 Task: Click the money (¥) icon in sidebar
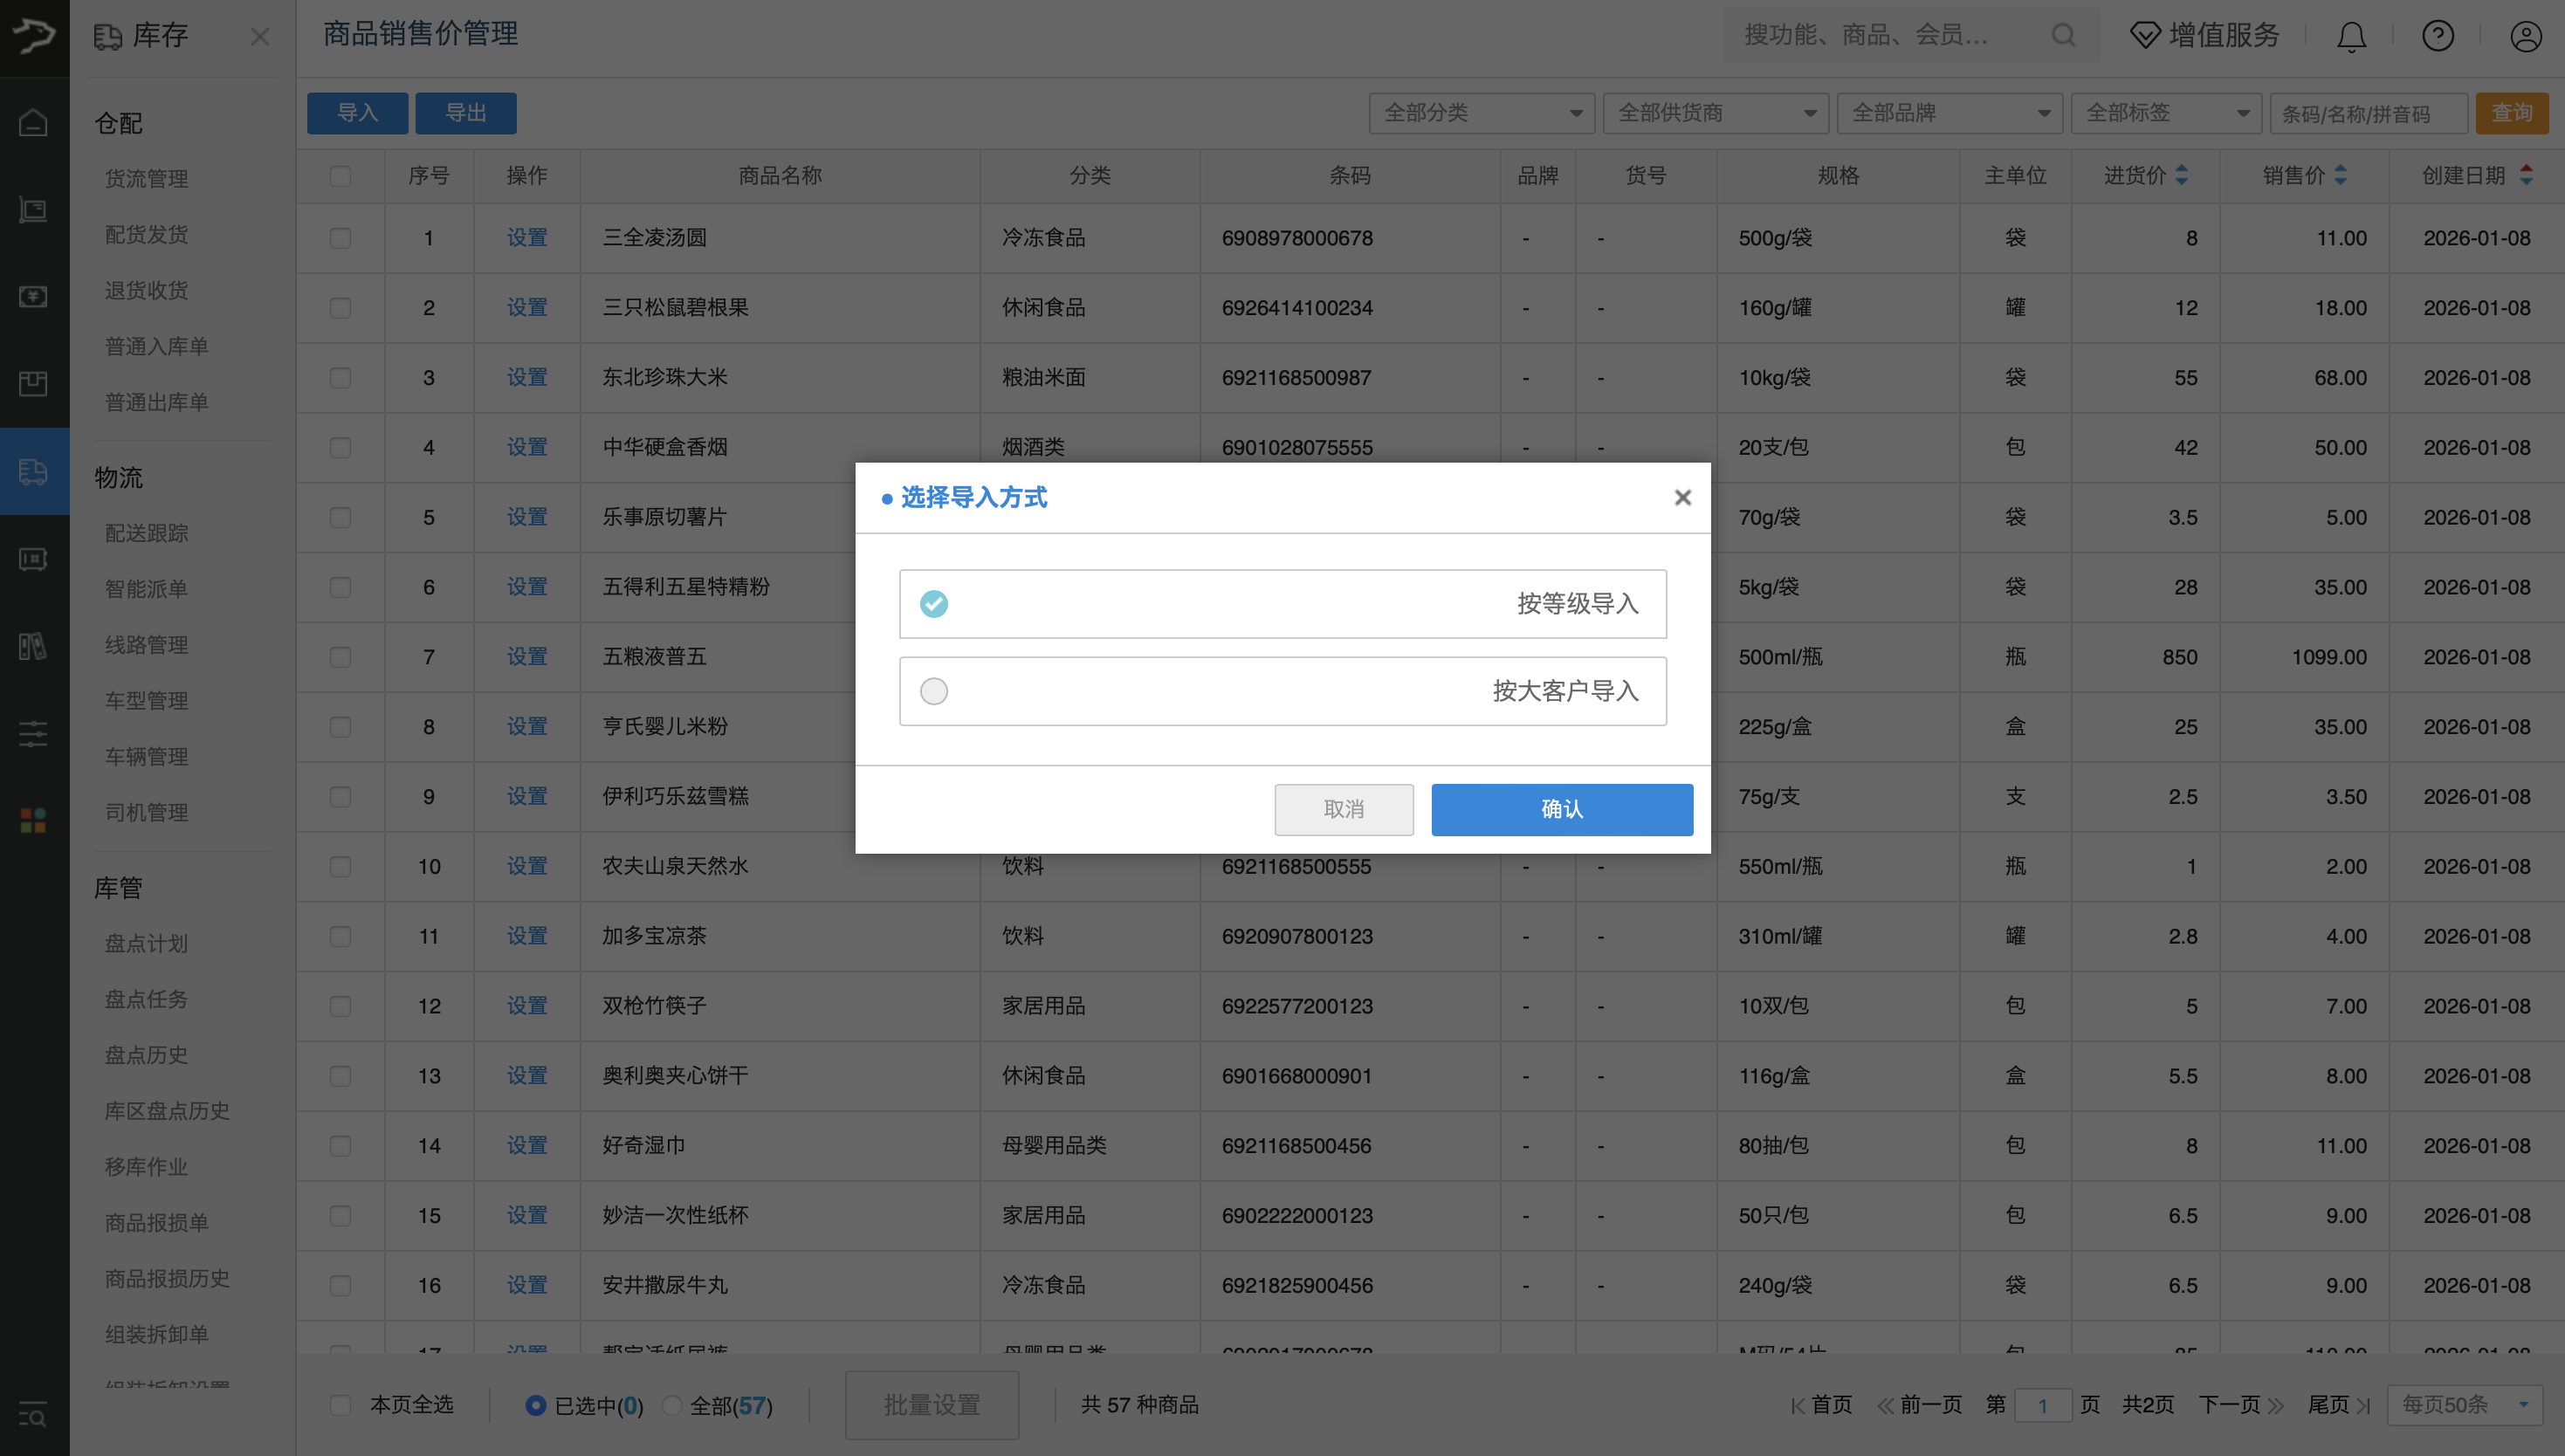coord(33,297)
